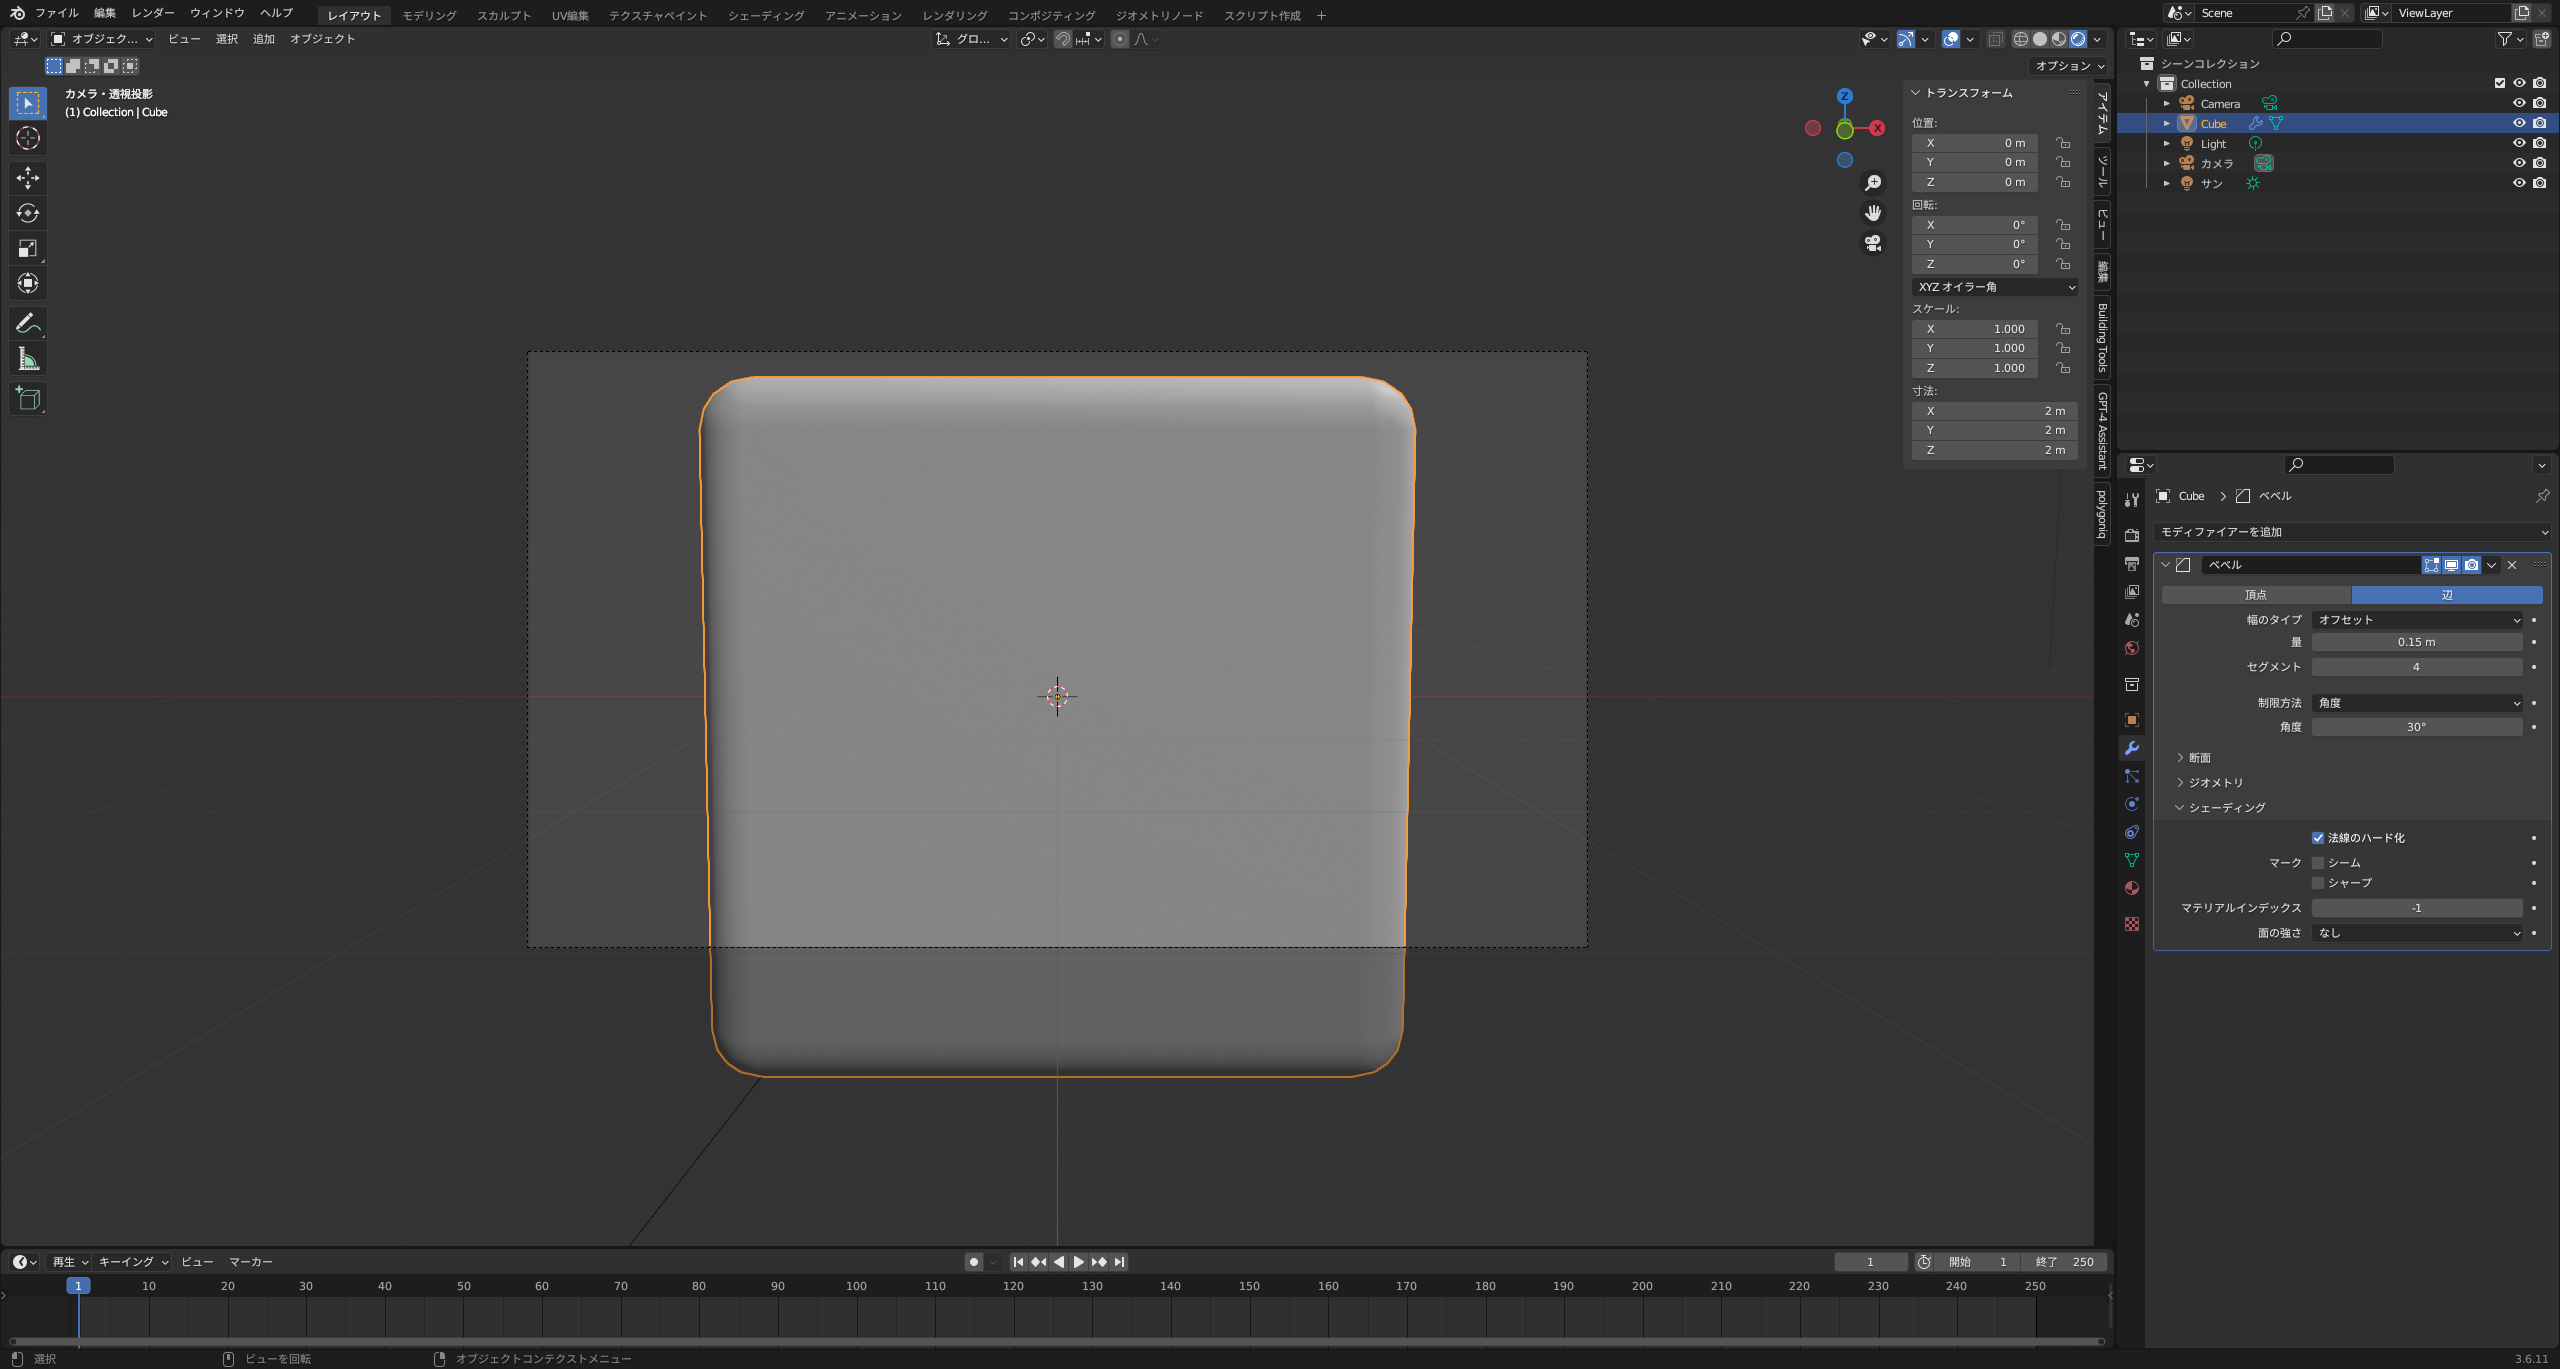Click the pan view hand gizmo
2560x1369 pixels.
click(x=1873, y=213)
